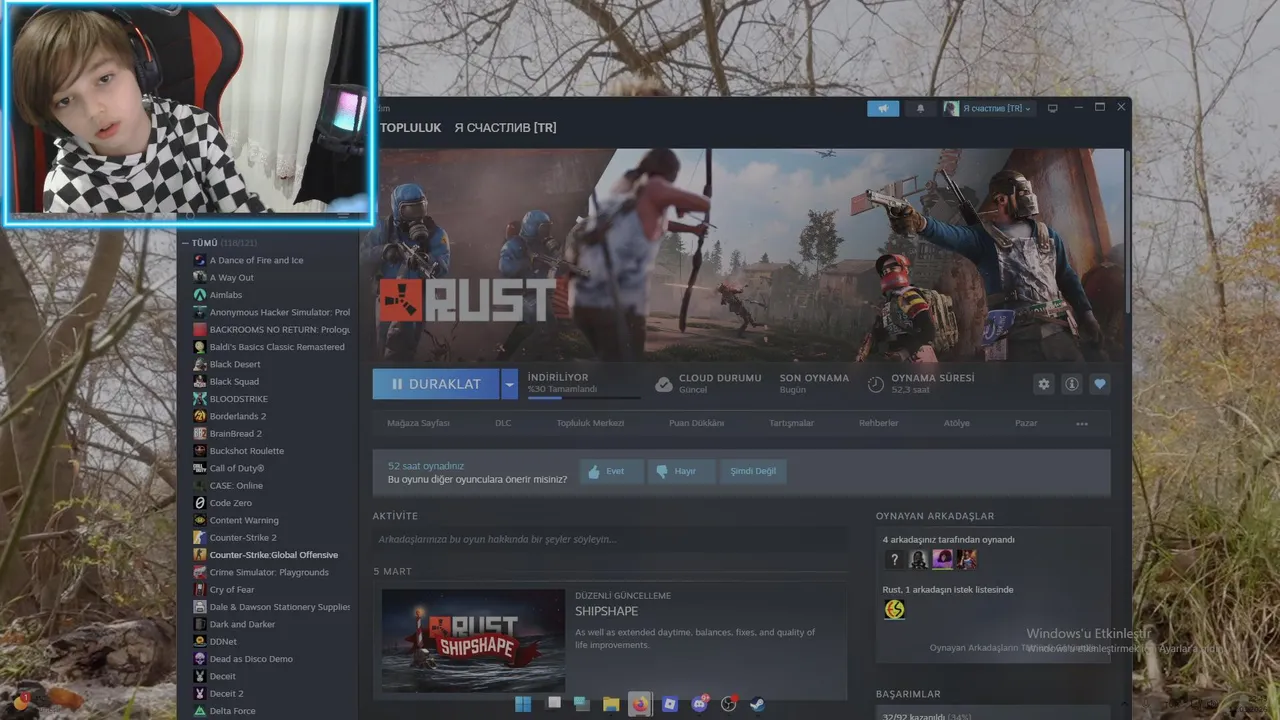1280x720 pixels.
Task: Select Deceit 2 in library
Action: (226, 694)
